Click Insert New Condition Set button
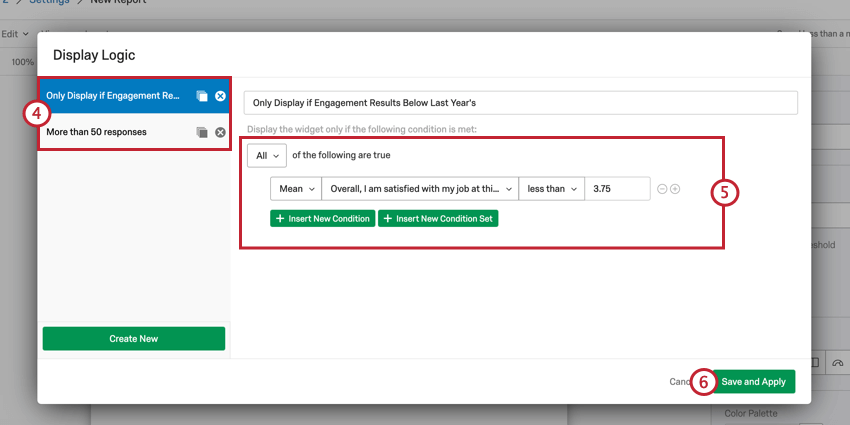Image resolution: width=850 pixels, height=425 pixels. tap(438, 218)
